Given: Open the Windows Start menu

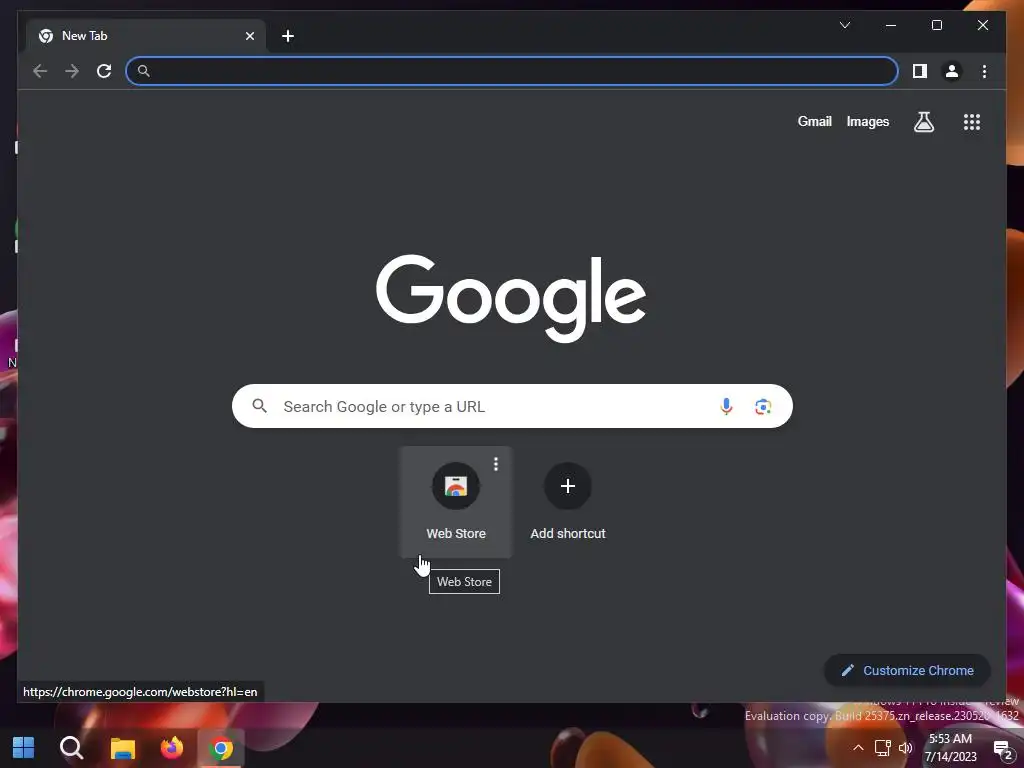Looking at the screenshot, I should coord(24,748).
